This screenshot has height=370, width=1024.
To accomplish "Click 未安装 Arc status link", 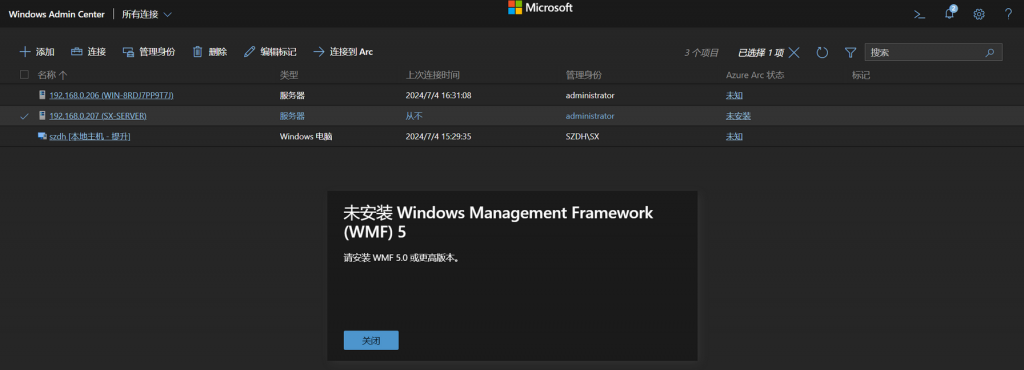I will point(739,116).
